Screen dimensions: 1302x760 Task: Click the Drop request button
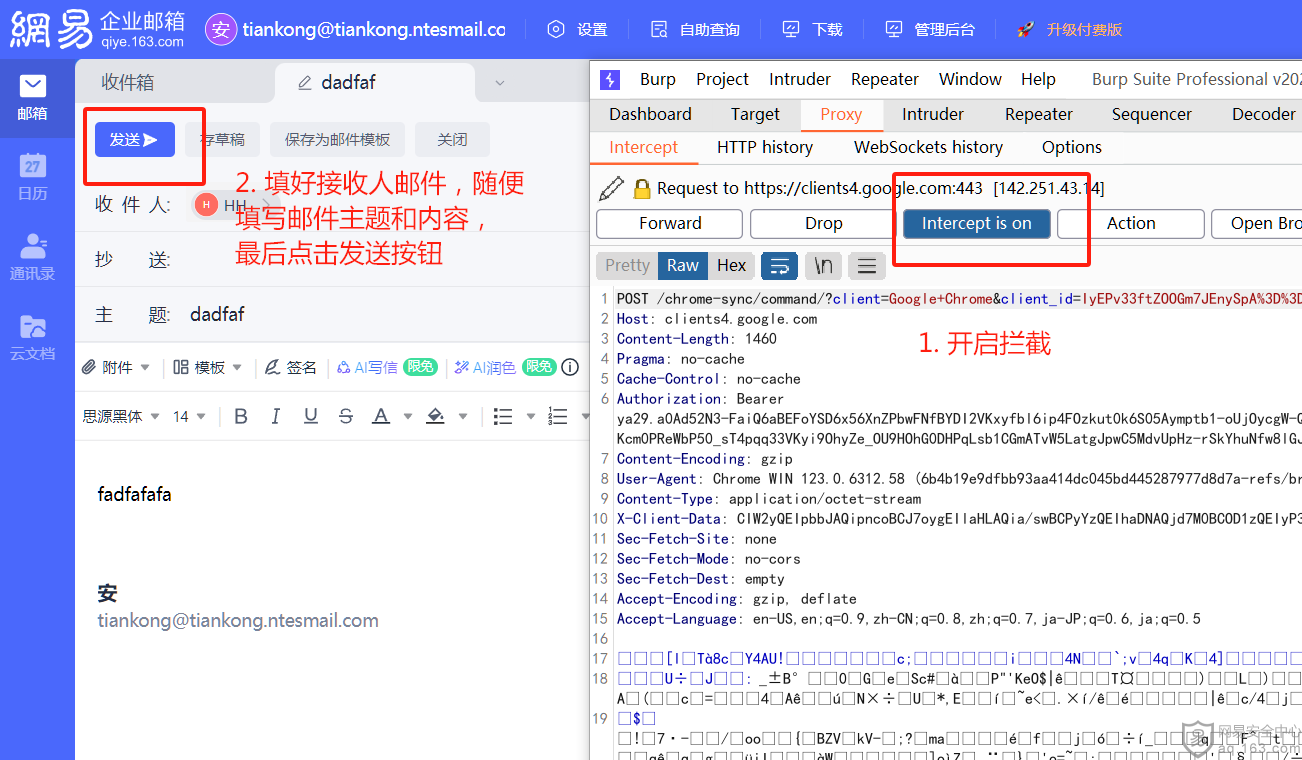coord(823,223)
